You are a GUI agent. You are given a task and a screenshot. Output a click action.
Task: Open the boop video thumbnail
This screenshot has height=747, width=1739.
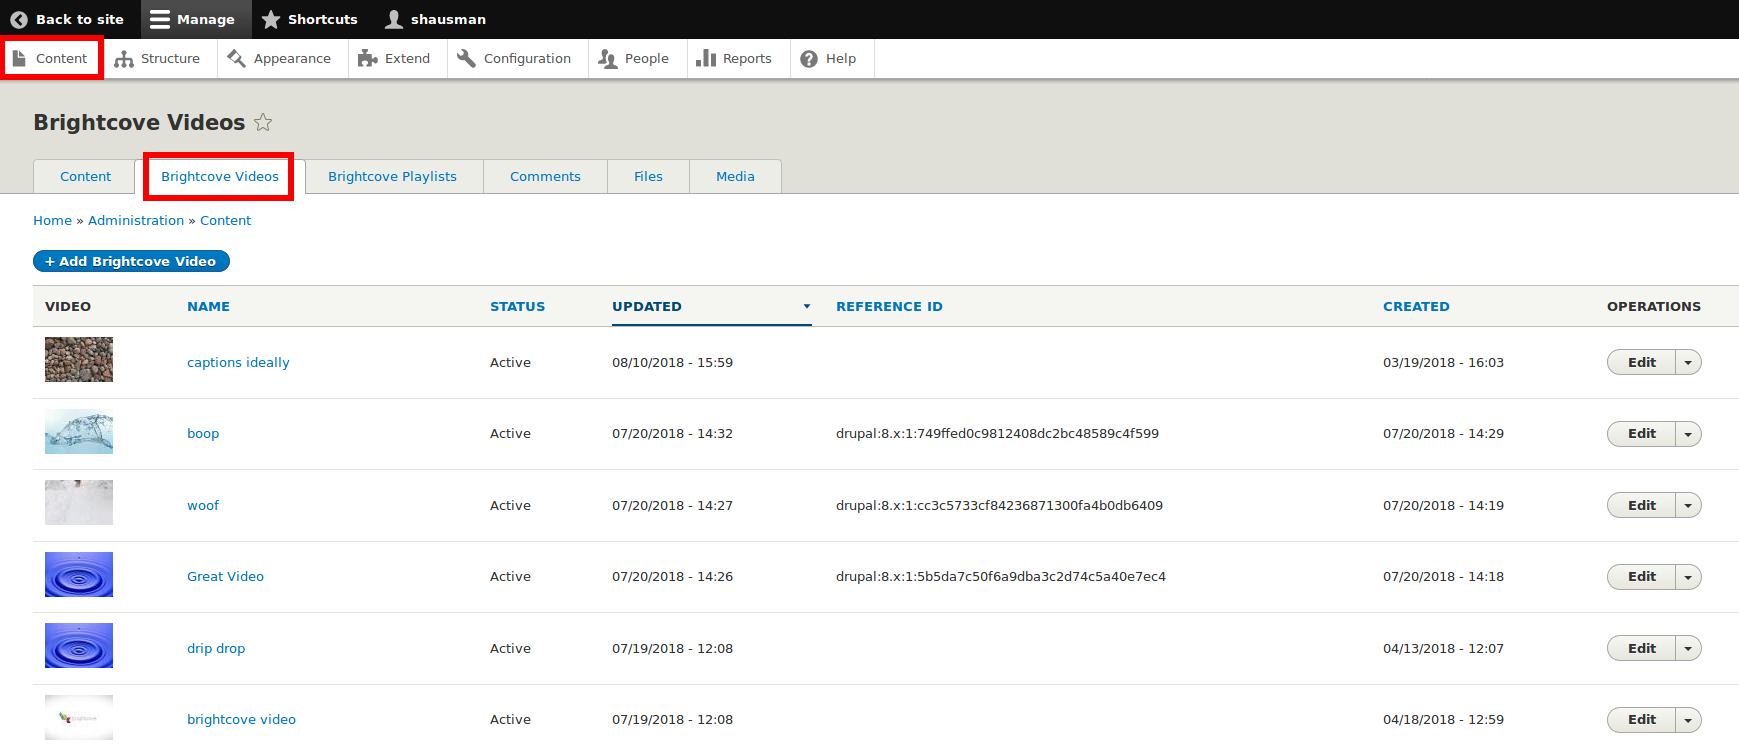(x=79, y=431)
